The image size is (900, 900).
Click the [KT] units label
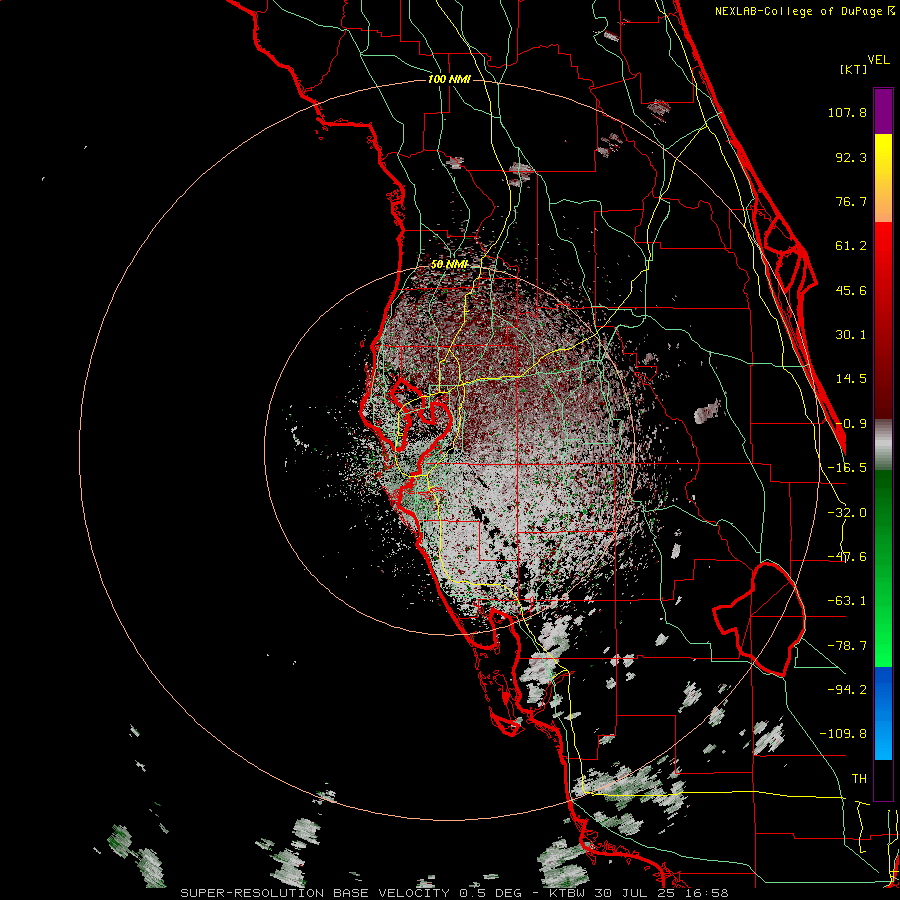pos(853,69)
